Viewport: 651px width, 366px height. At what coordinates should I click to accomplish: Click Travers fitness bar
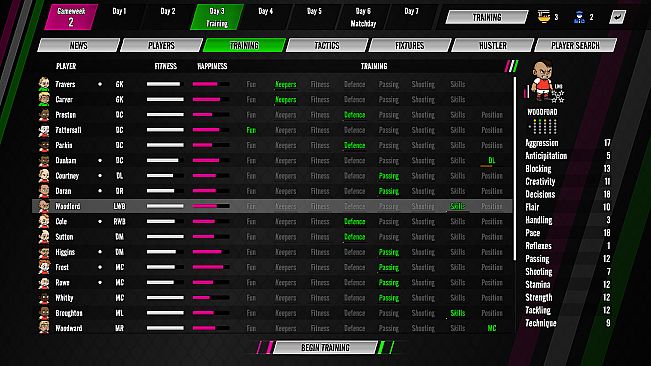point(165,84)
